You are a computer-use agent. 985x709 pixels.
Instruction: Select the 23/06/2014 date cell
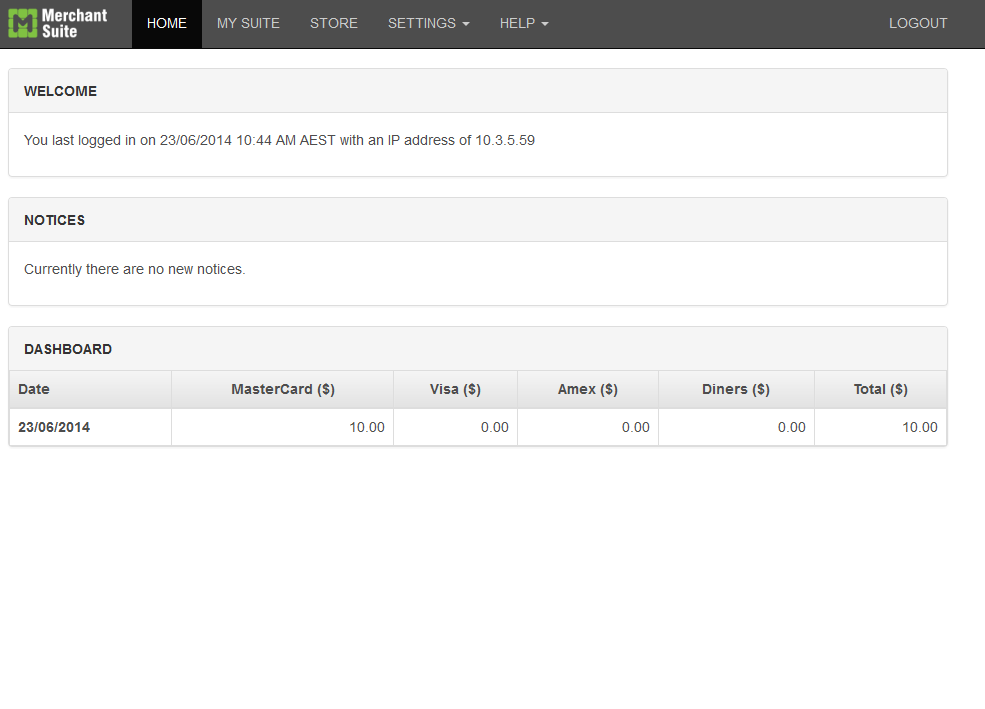90,427
